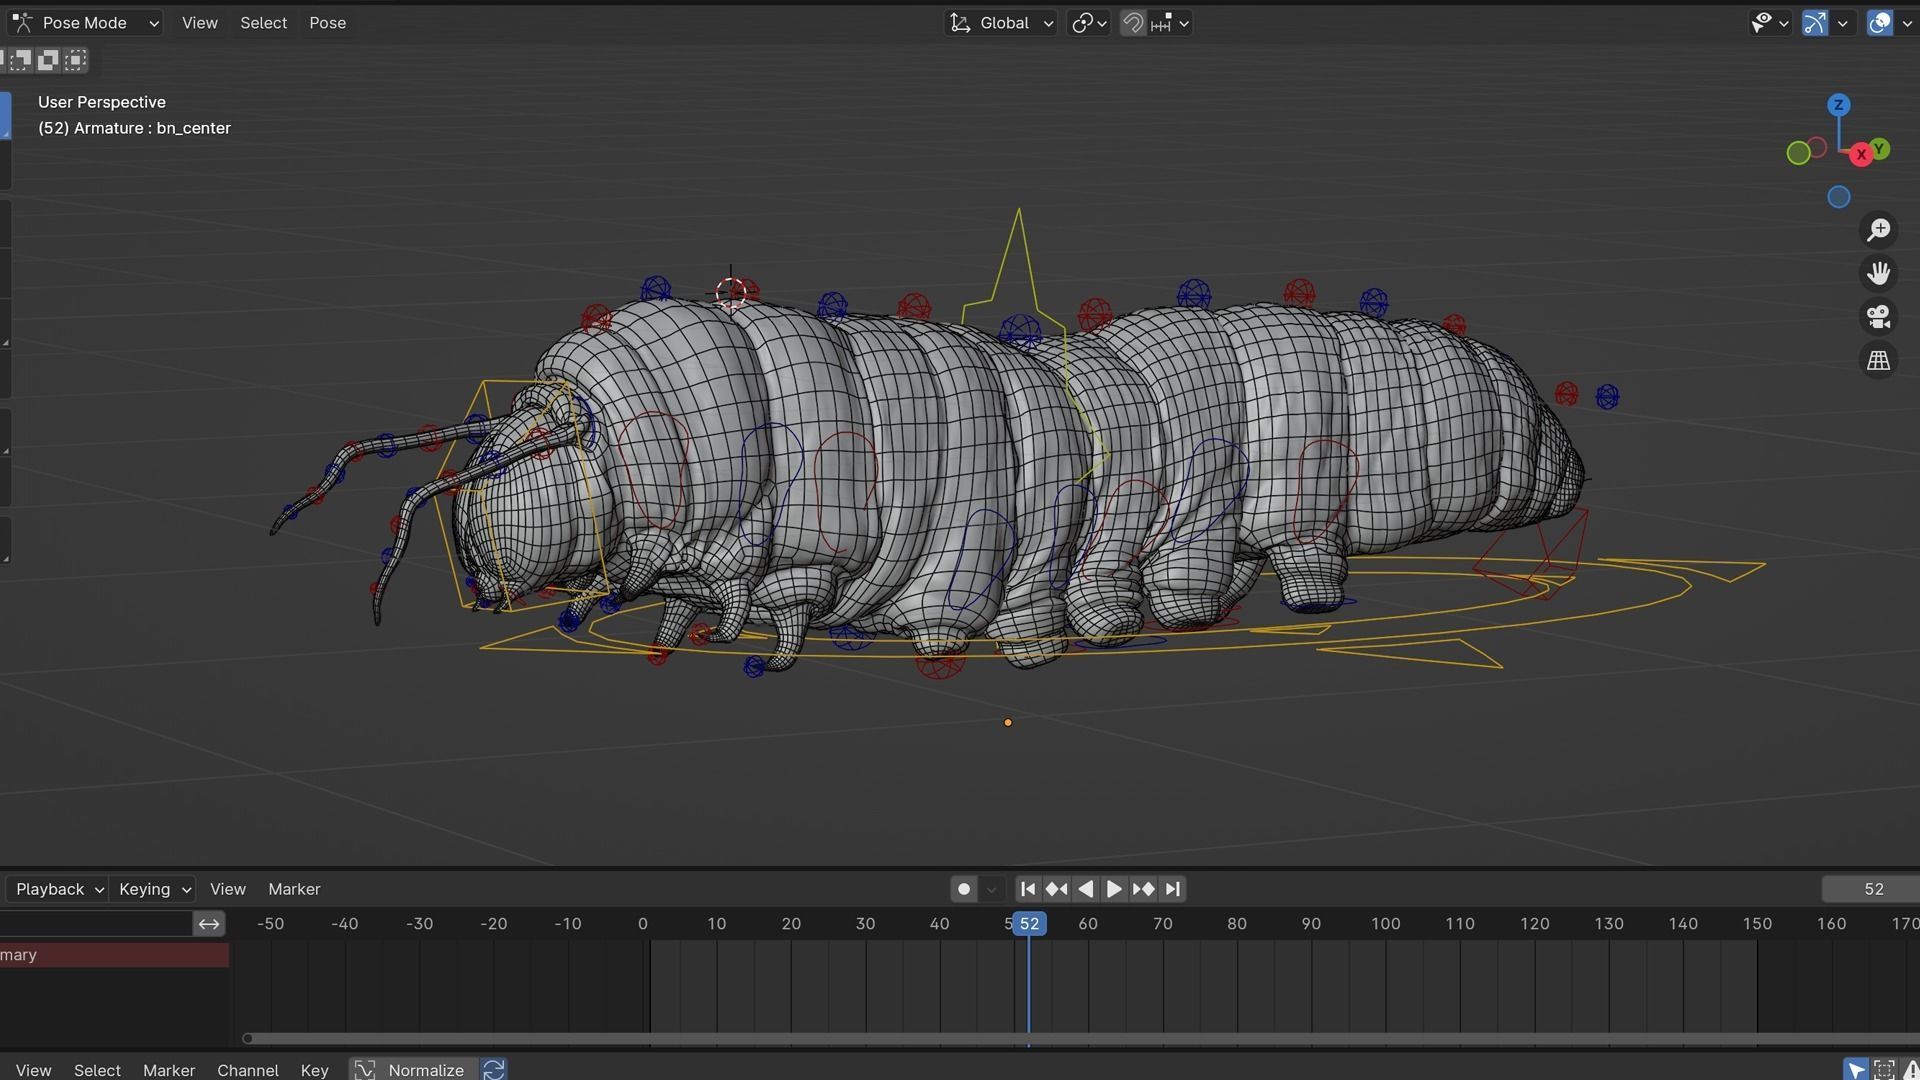Open the Pose menu
The width and height of the screenshot is (1920, 1080).
click(327, 22)
